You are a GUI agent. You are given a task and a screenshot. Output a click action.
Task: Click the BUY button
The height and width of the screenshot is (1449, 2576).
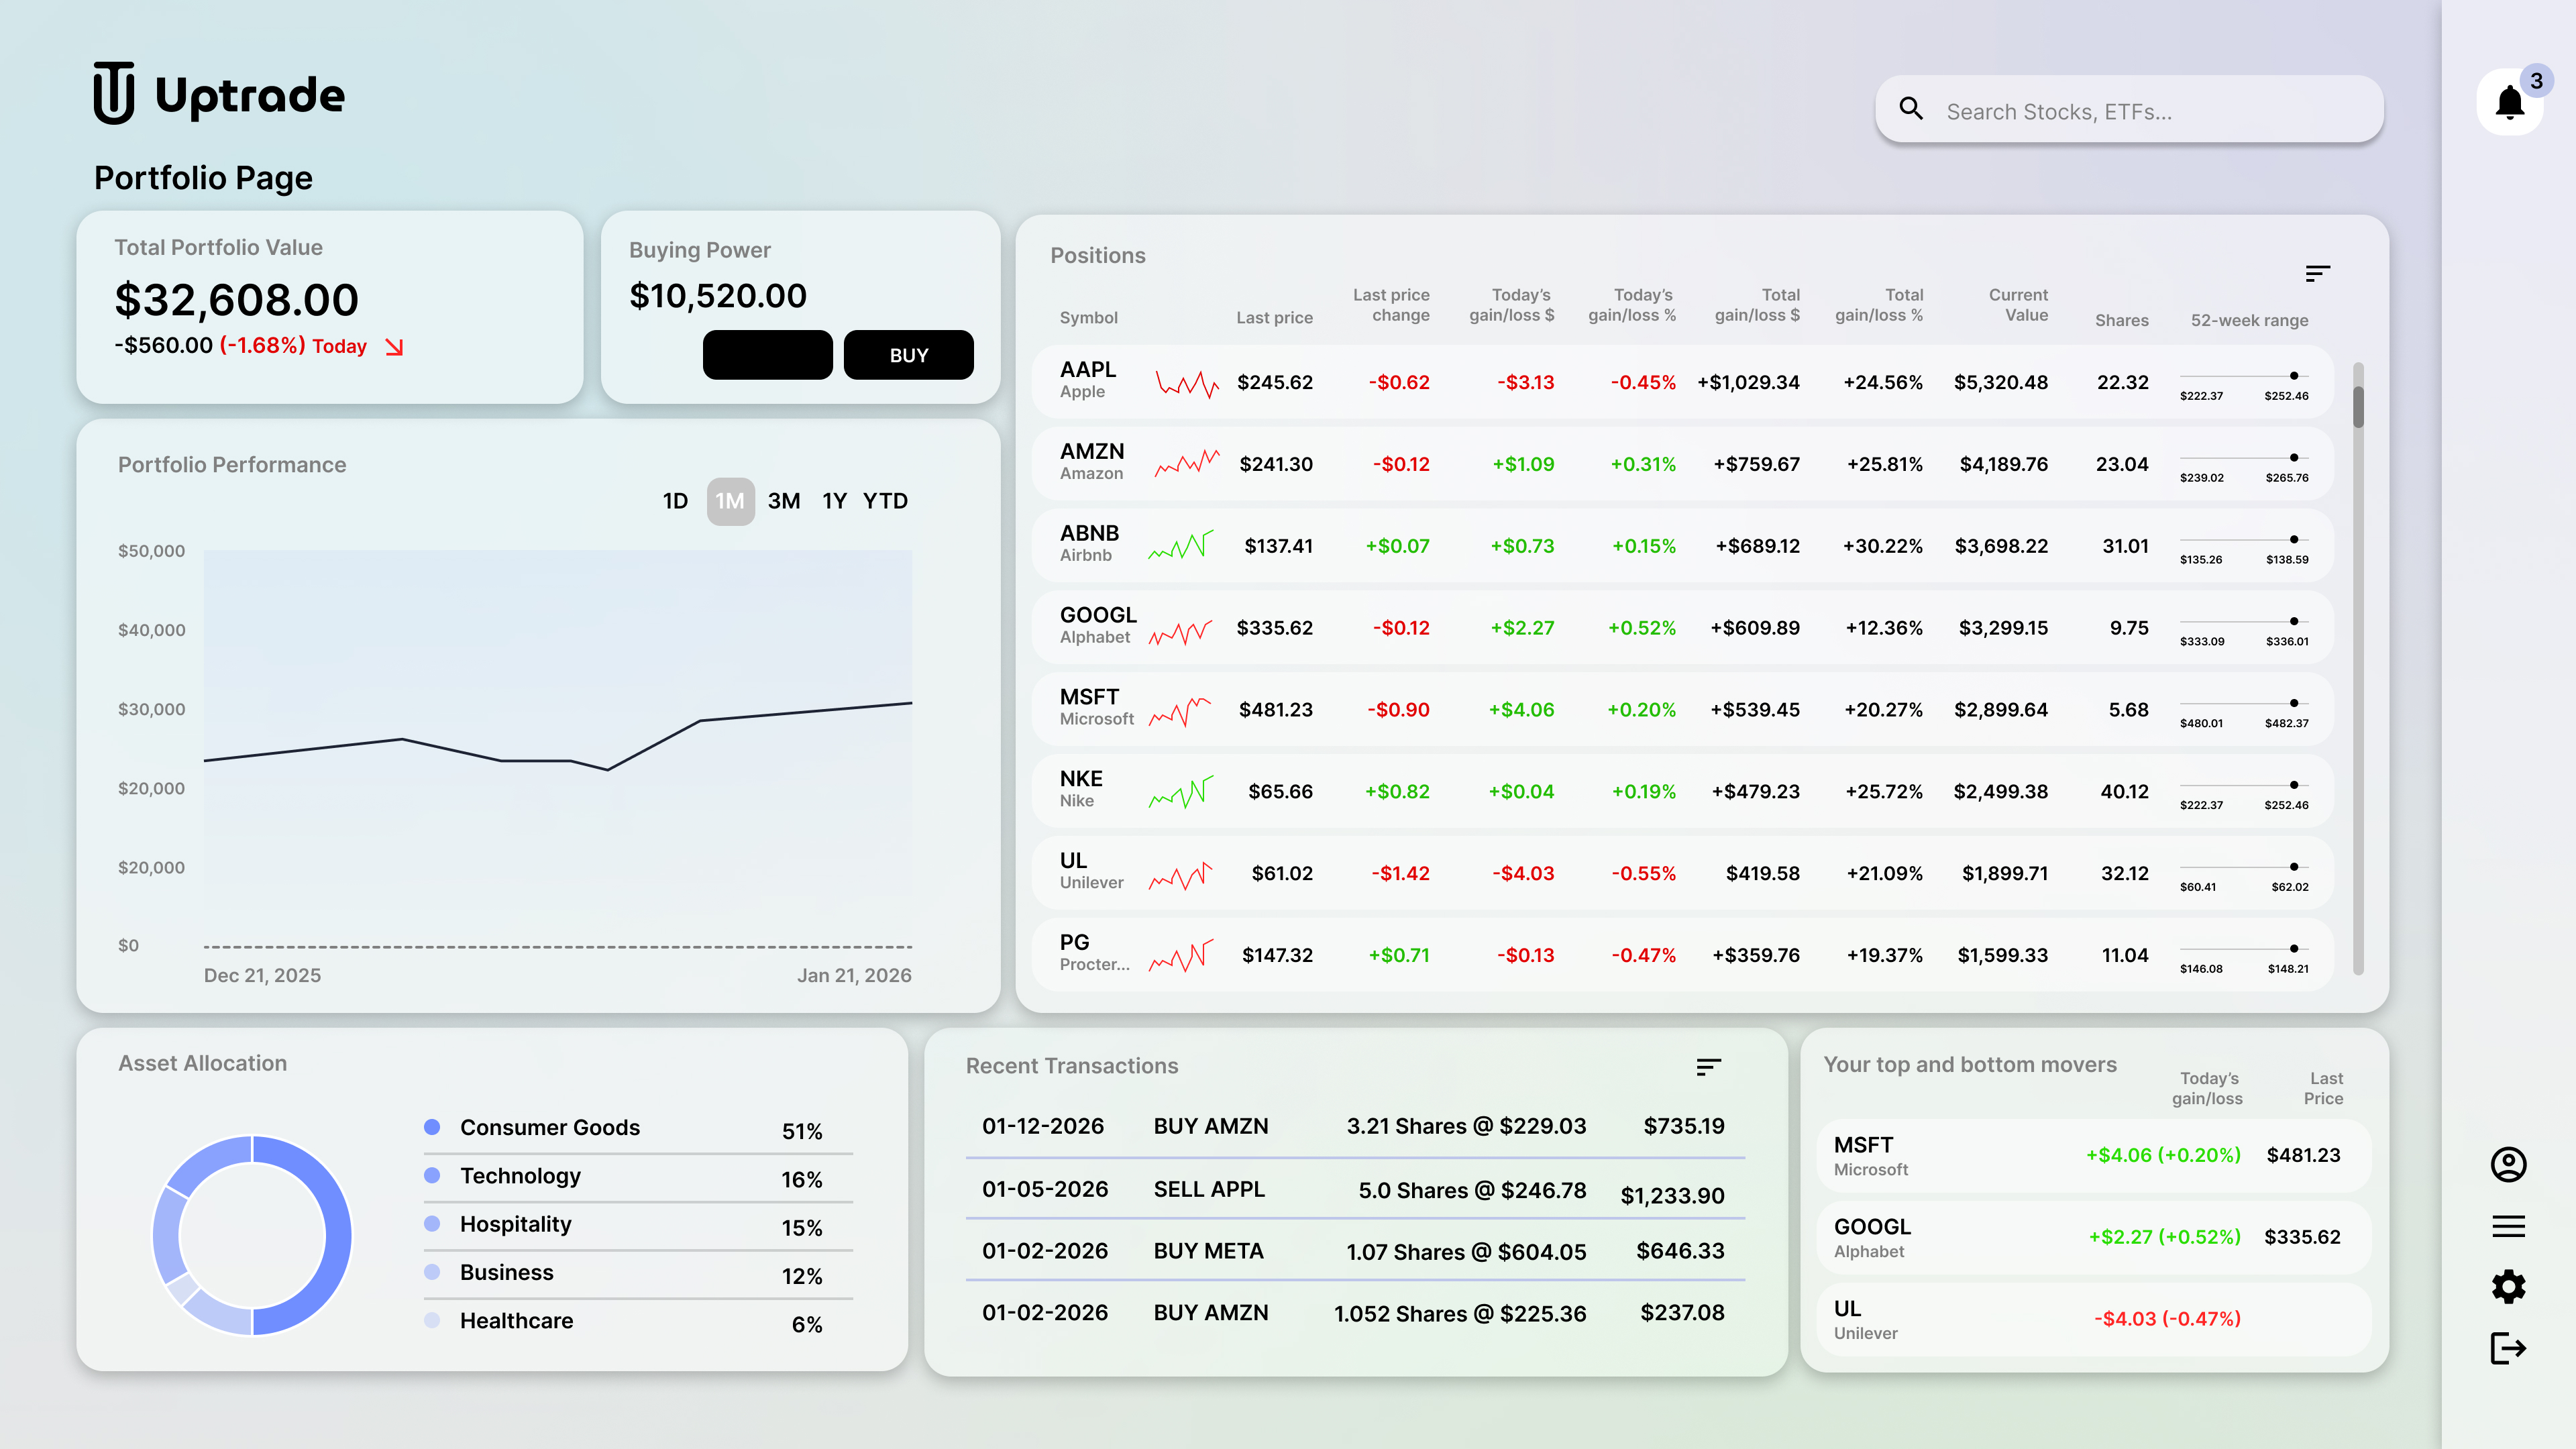point(908,355)
